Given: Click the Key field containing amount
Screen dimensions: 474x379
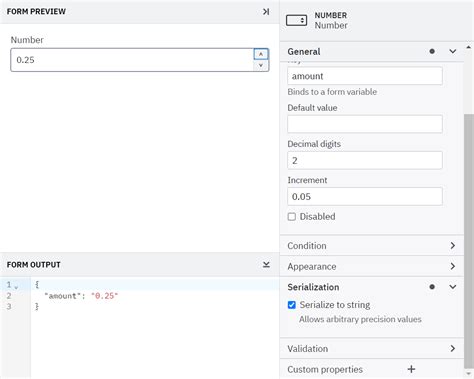Looking at the screenshot, I should pyautogui.click(x=365, y=76).
